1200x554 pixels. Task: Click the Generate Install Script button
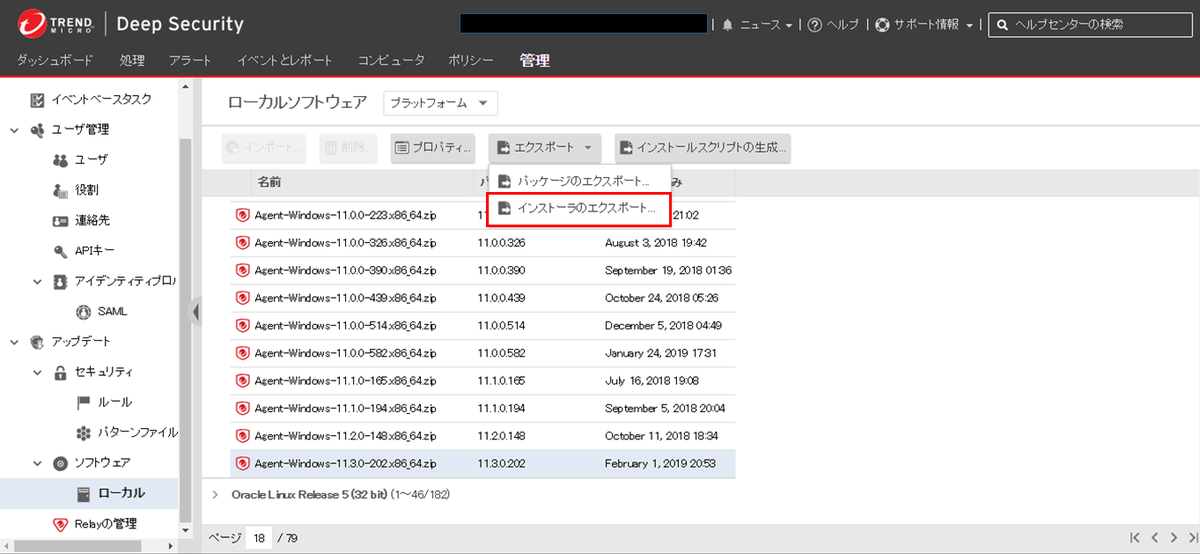pos(702,148)
